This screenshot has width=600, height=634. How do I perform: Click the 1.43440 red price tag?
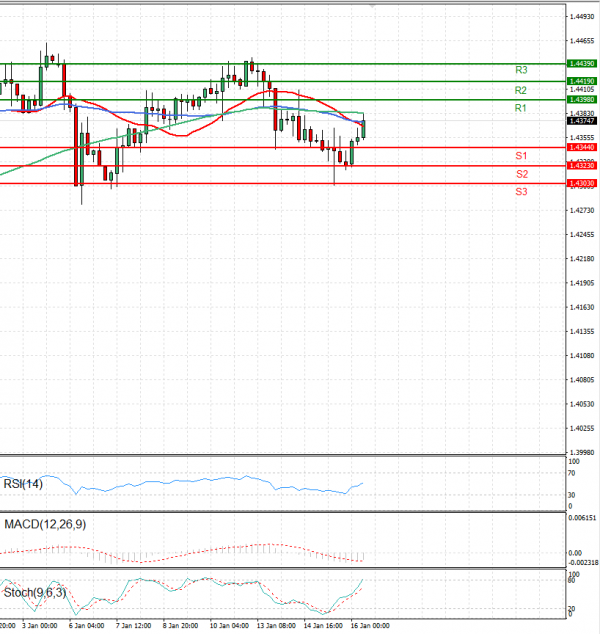pyautogui.click(x=581, y=147)
